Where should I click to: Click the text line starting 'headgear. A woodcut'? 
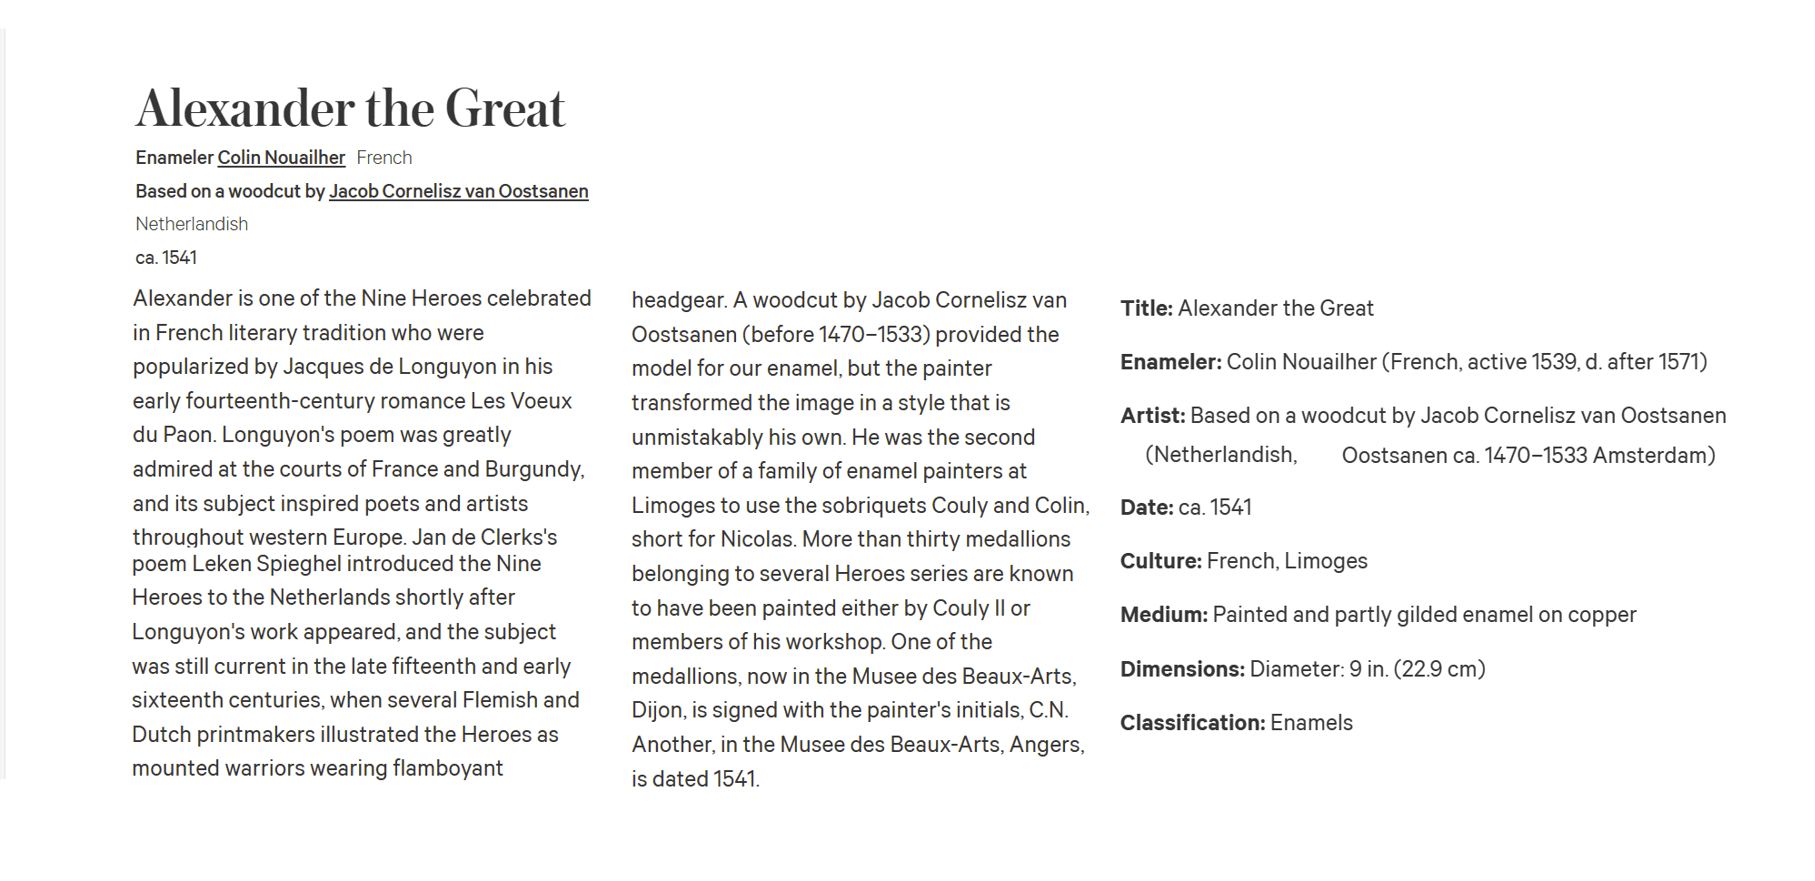coord(849,300)
